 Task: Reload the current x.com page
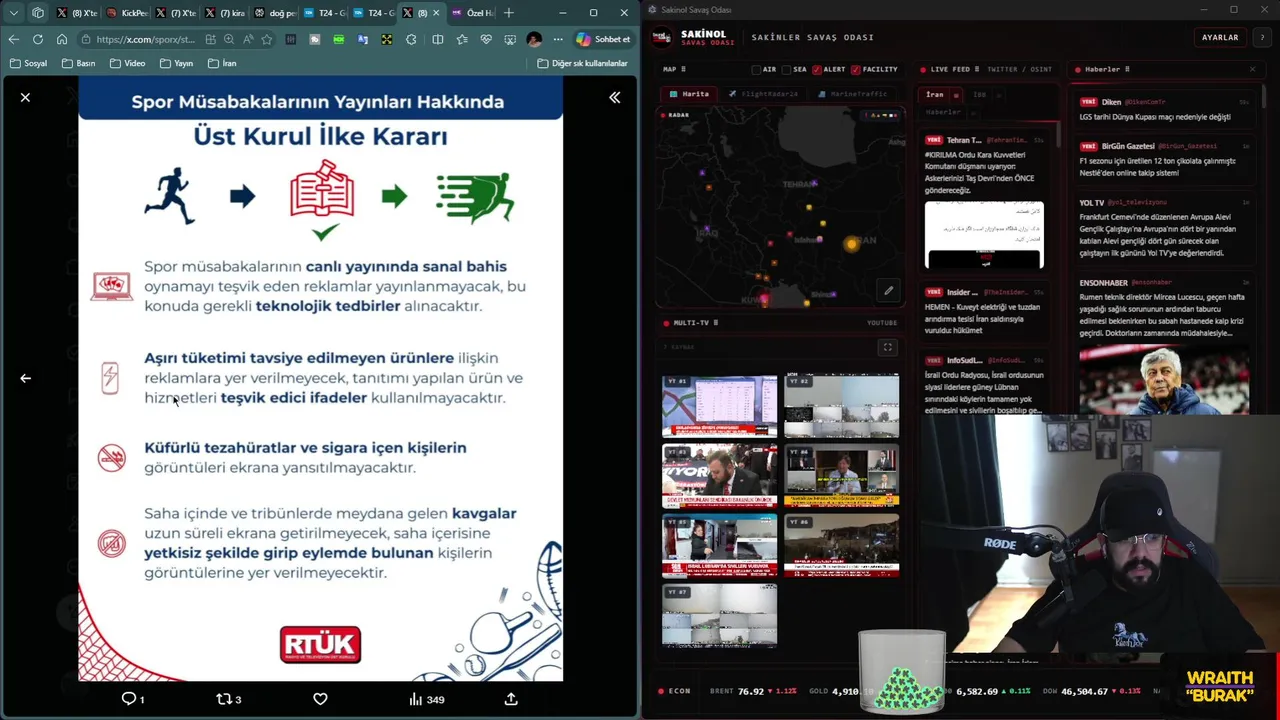37,39
